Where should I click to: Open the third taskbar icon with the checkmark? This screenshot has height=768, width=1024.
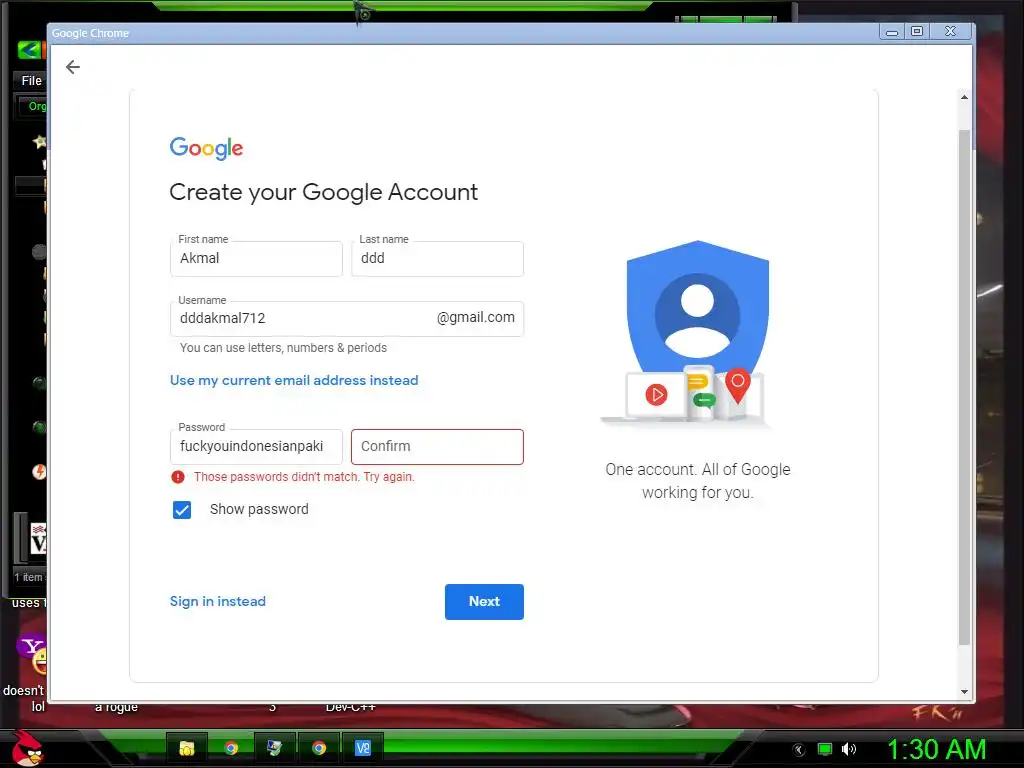[x=274, y=748]
